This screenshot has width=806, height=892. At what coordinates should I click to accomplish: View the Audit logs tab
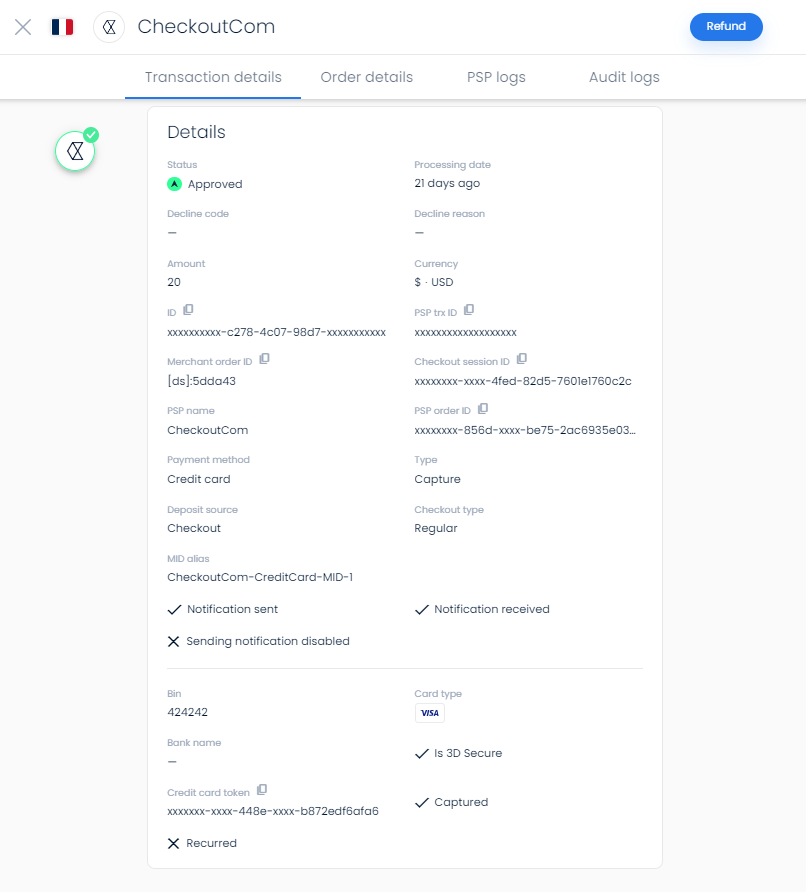coord(624,77)
